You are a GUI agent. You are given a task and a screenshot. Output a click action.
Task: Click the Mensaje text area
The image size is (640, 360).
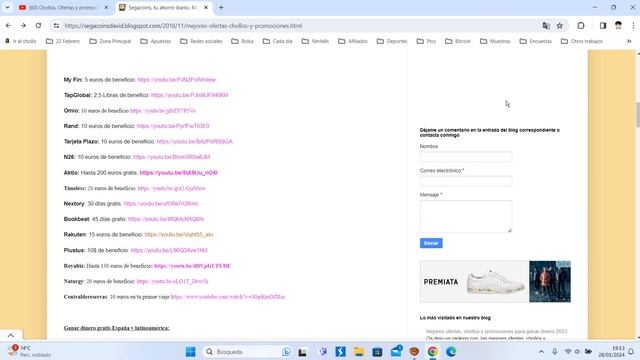466,216
